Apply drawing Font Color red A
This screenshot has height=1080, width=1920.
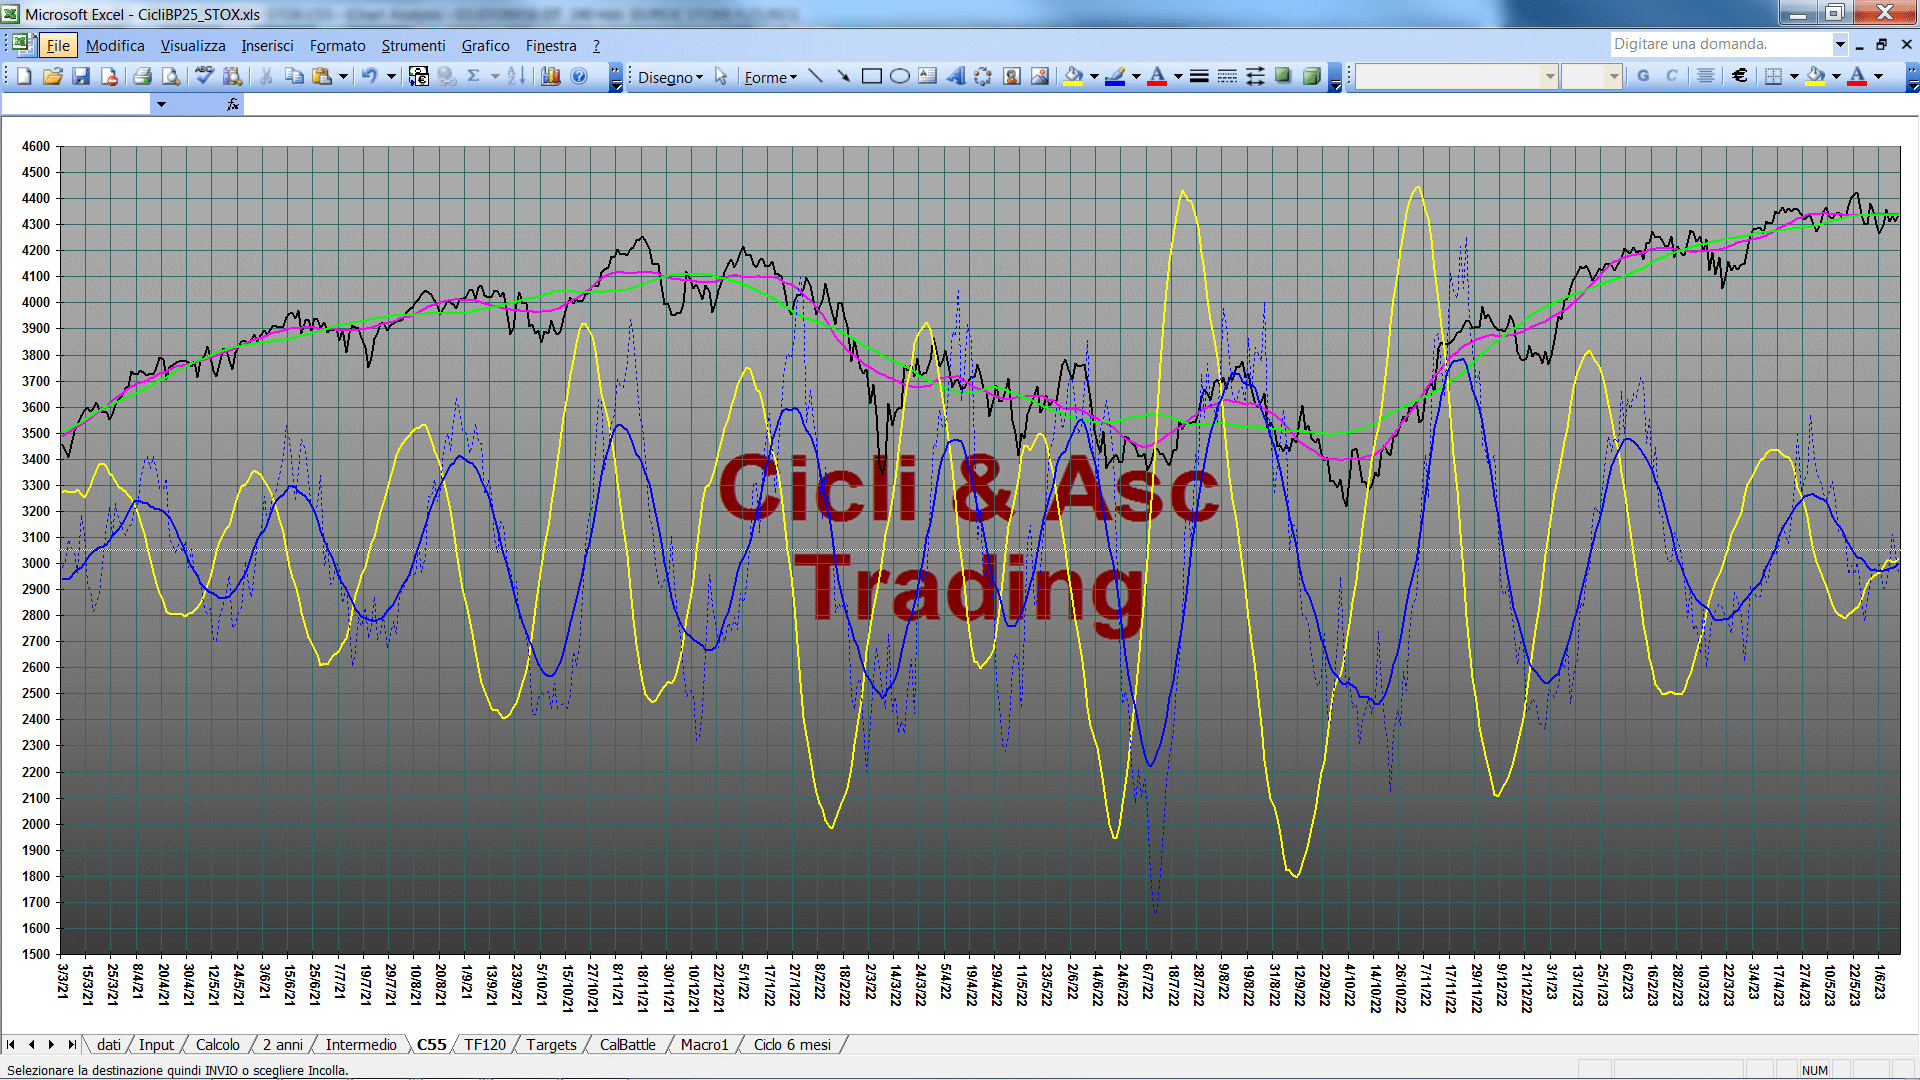[1157, 76]
